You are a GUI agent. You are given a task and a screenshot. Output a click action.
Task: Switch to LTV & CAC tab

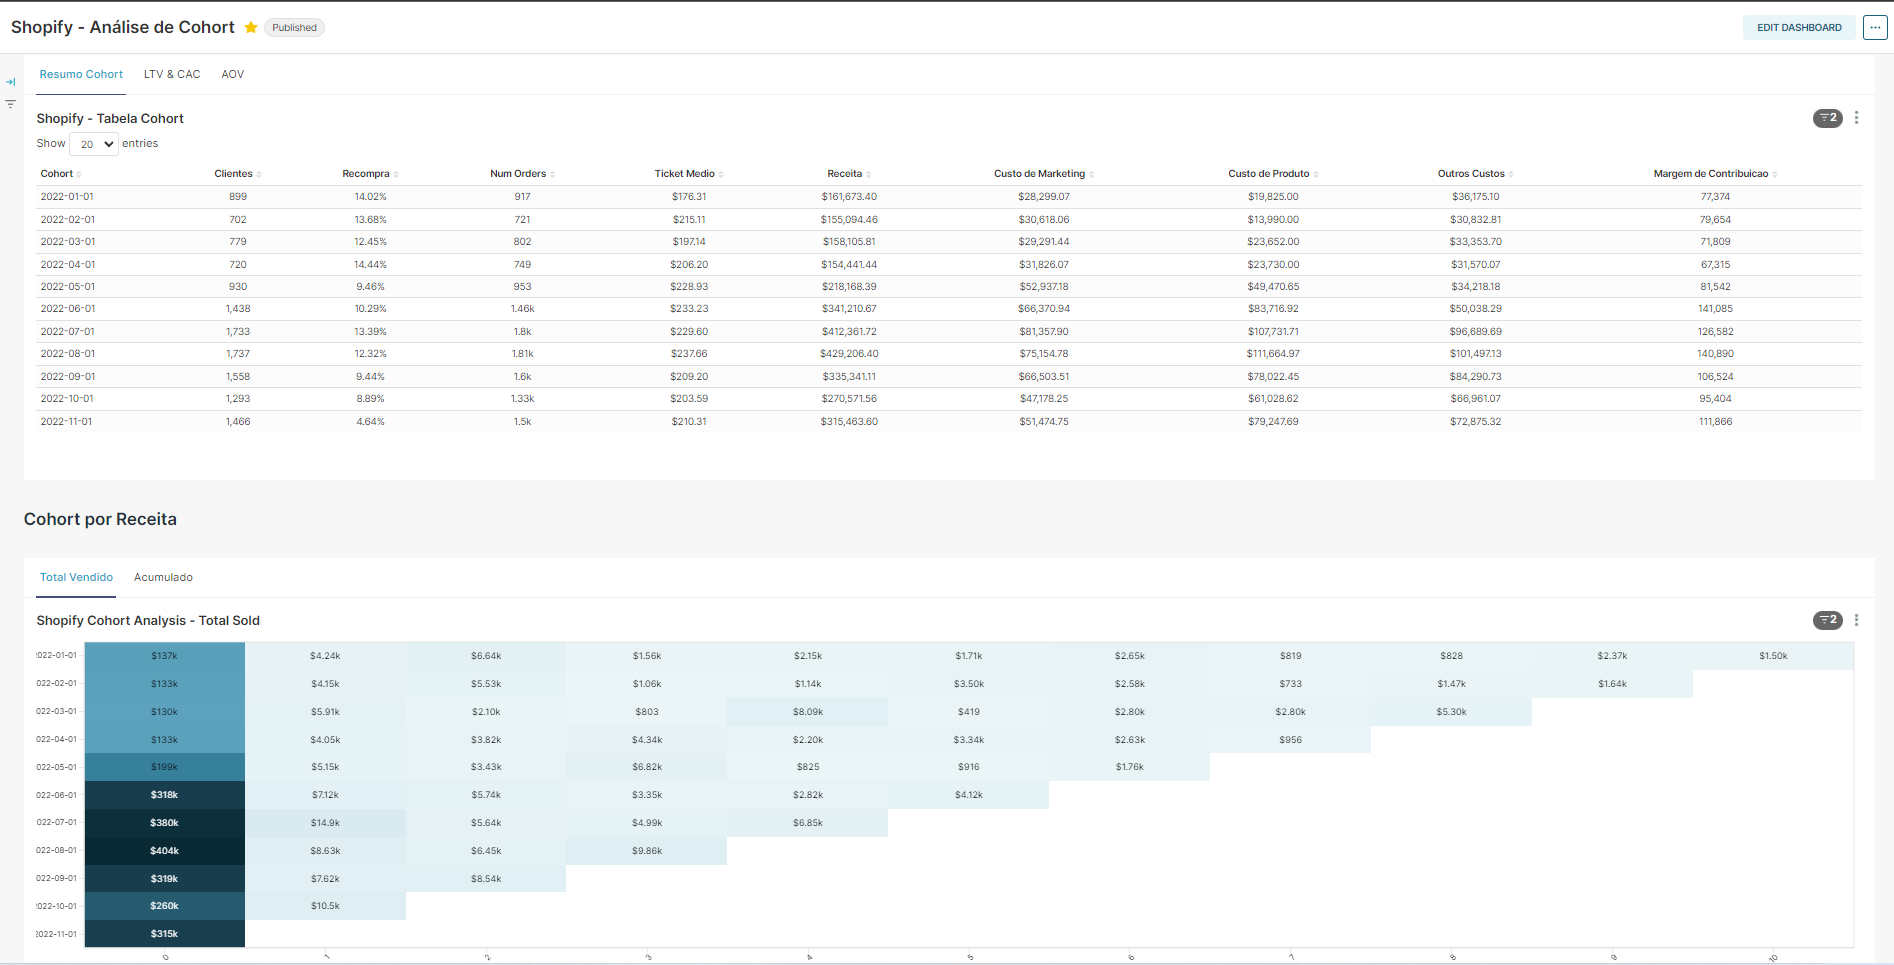pyautogui.click(x=172, y=74)
